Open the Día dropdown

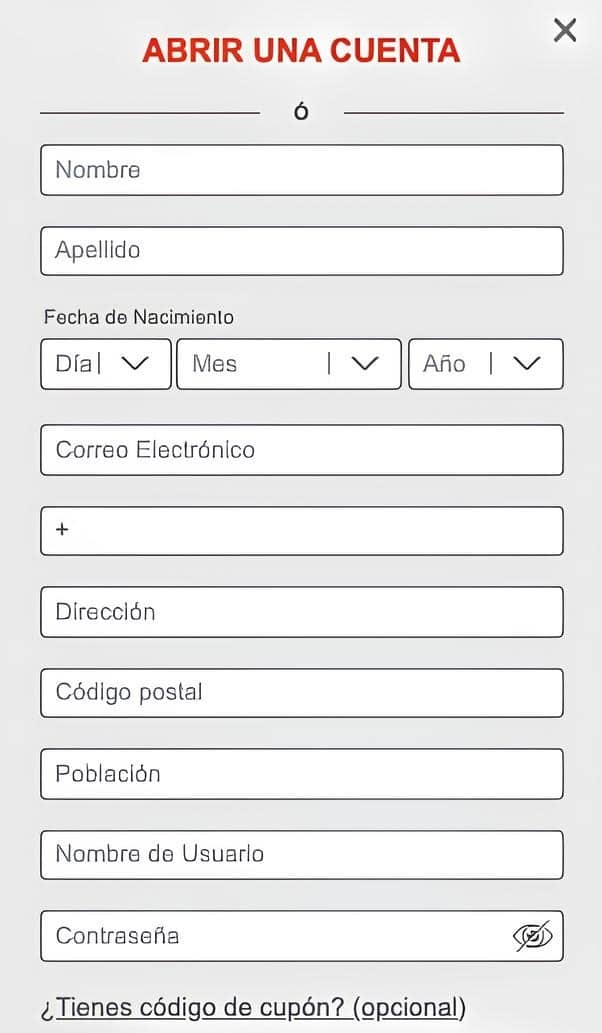(105, 364)
